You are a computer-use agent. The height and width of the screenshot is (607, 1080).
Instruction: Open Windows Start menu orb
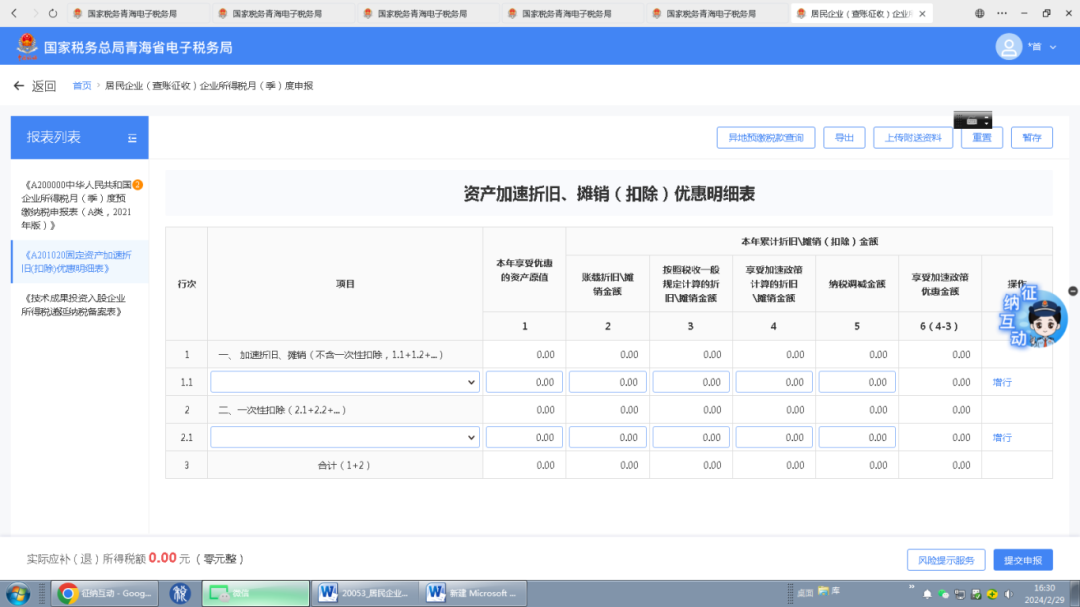(x=19, y=593)
